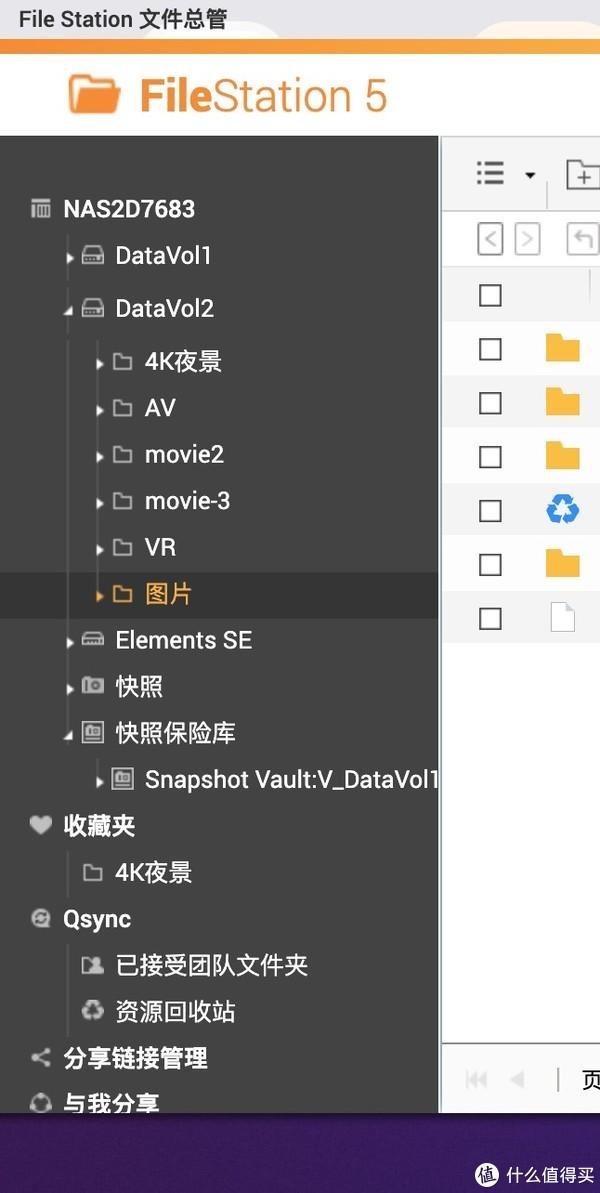This screenshot has height=1193, width=600.
Task: Collapse the DataVol2 volume tree
Action: click(70, 310)
